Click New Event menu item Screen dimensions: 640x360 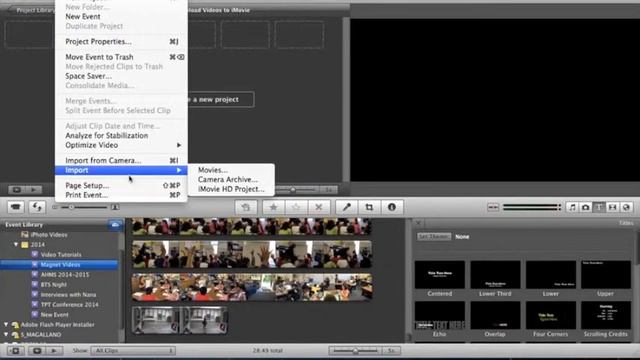point(121,16)
